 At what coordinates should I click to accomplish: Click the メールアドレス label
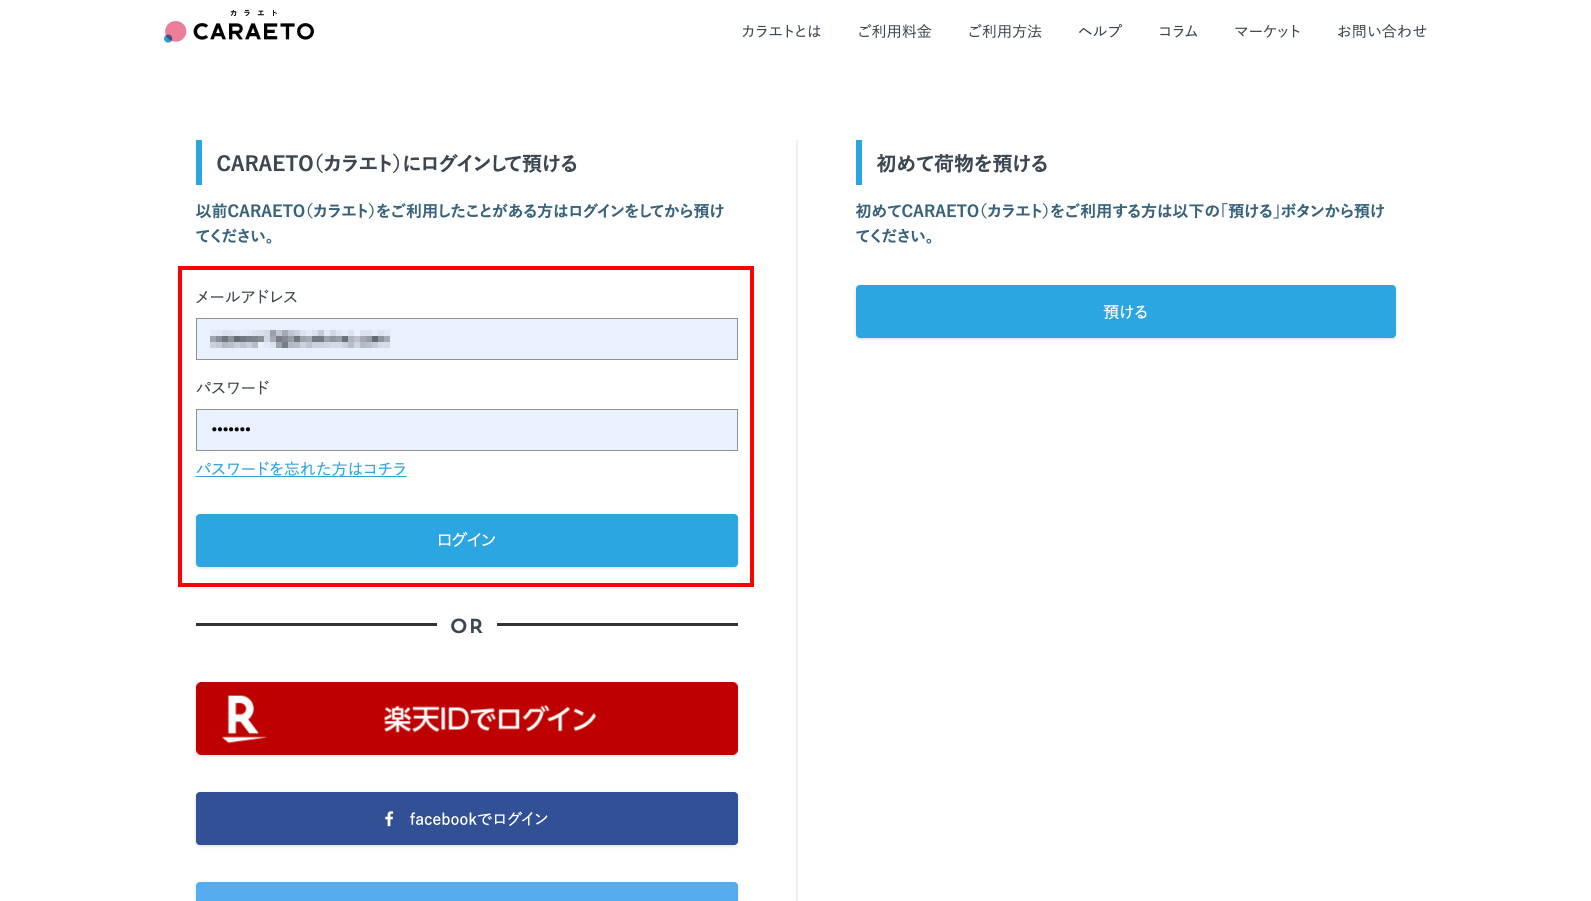[246, 297]
